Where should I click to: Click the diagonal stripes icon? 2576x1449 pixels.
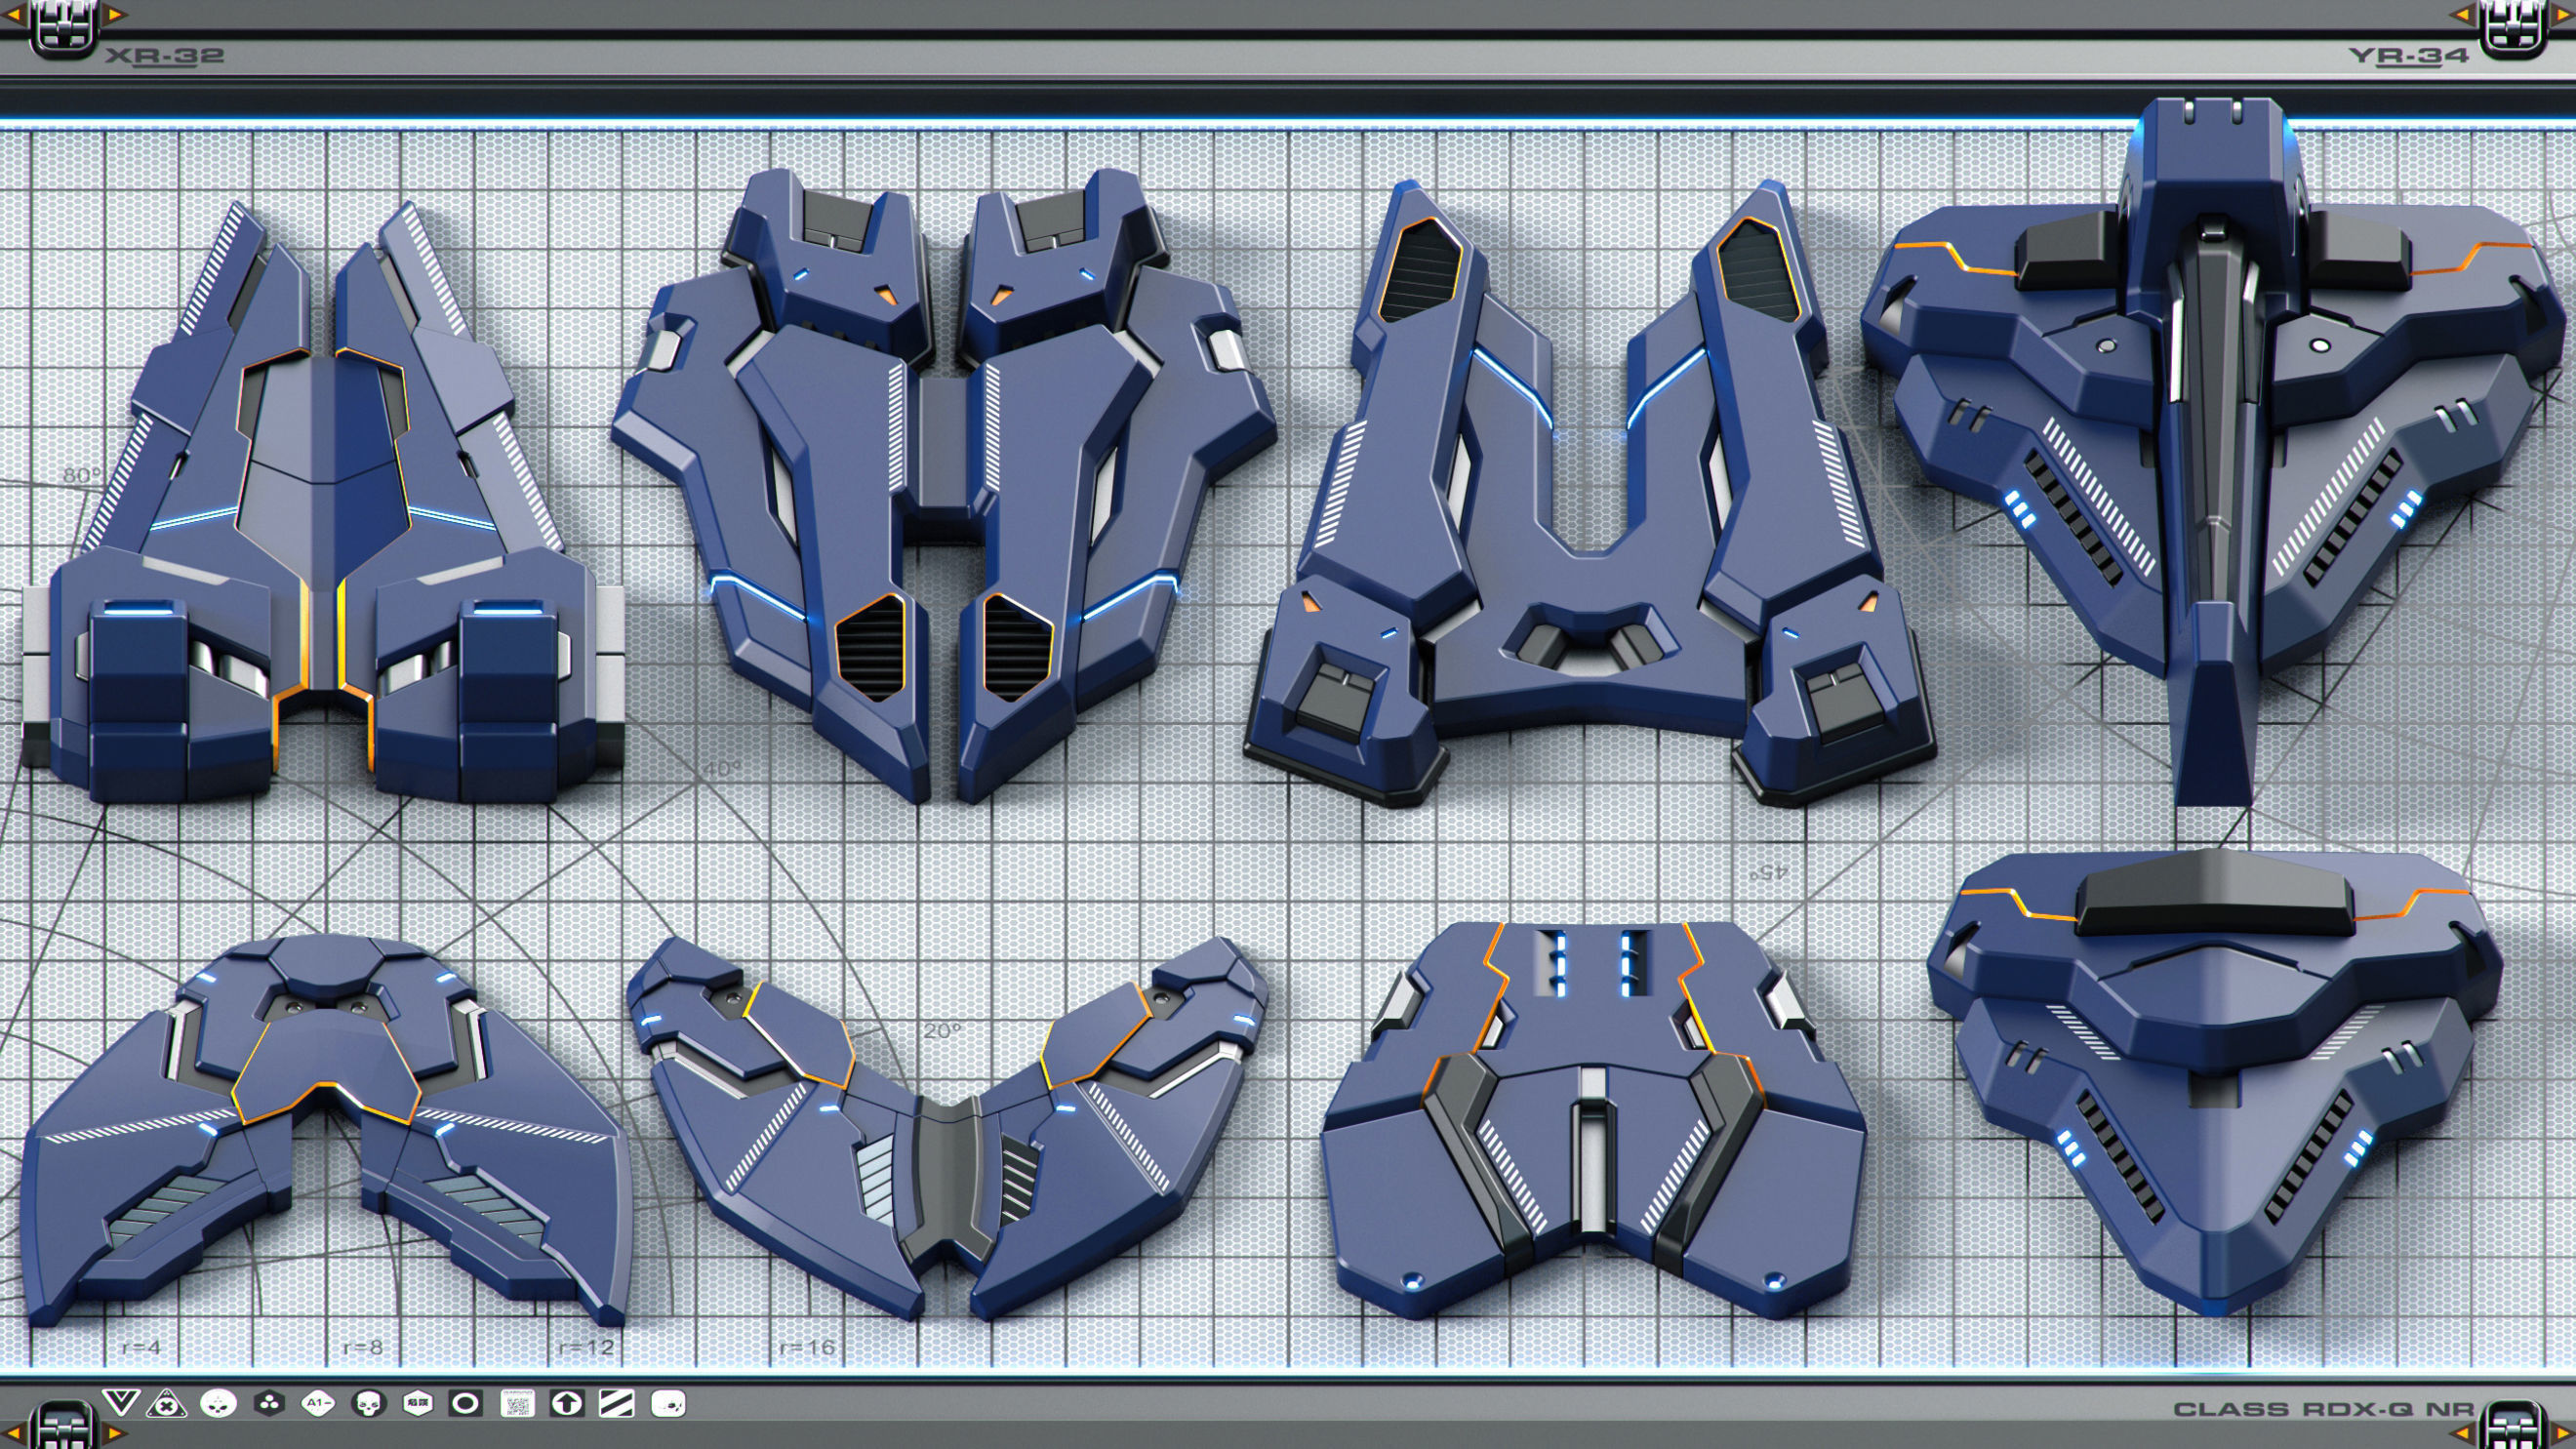coord(616,1405)
